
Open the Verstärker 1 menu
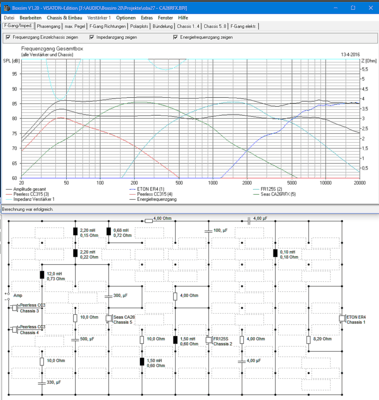[99, 18]
